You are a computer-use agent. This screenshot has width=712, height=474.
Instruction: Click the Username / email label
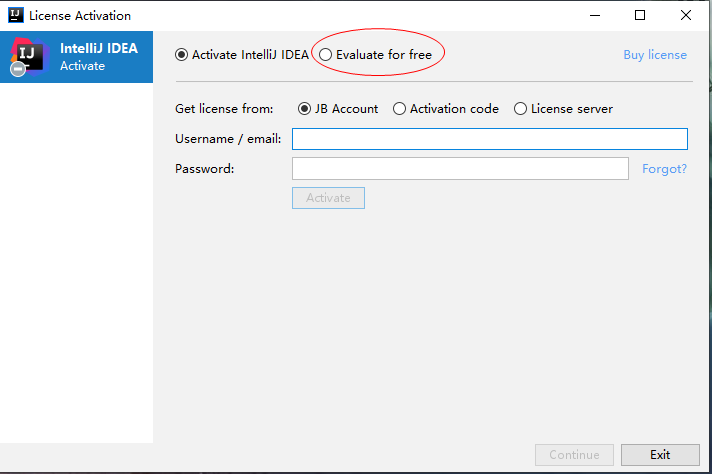coord(228,139)
